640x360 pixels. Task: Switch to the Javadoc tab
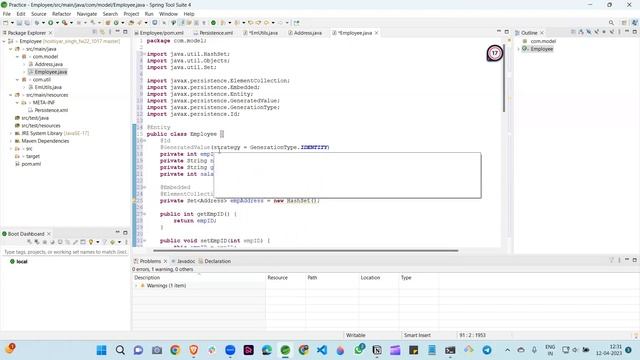[186, 261]
